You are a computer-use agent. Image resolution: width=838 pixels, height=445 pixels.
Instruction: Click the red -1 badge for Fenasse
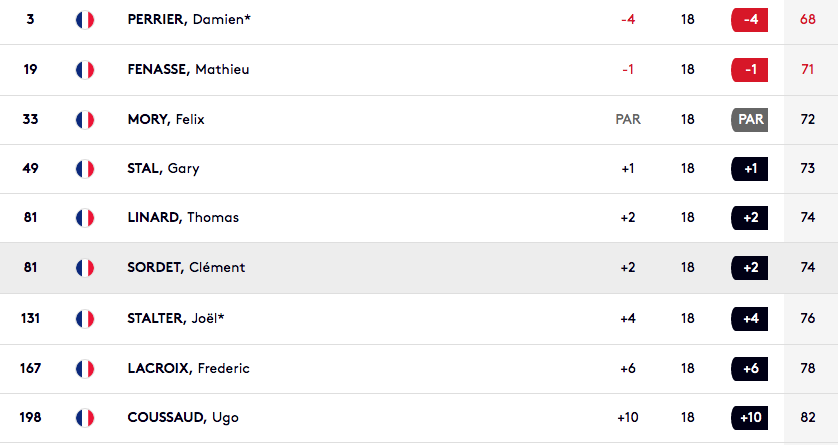pyautogui.click(x=749, y=70)
